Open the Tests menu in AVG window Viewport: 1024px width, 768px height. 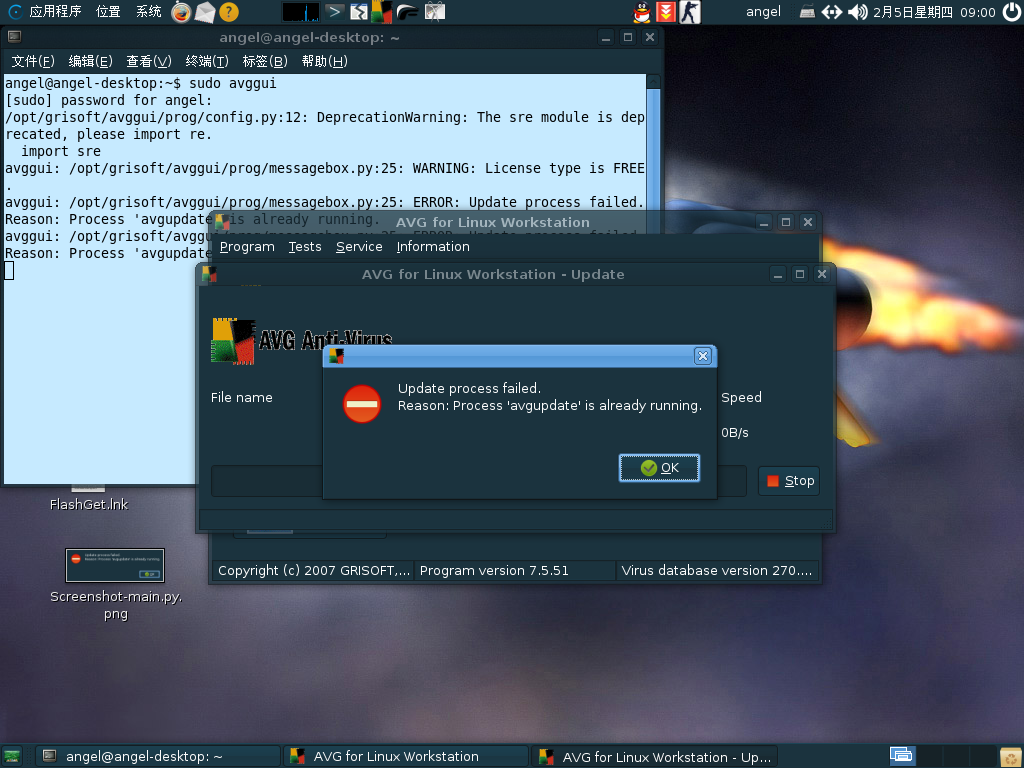tap(305, 246)
